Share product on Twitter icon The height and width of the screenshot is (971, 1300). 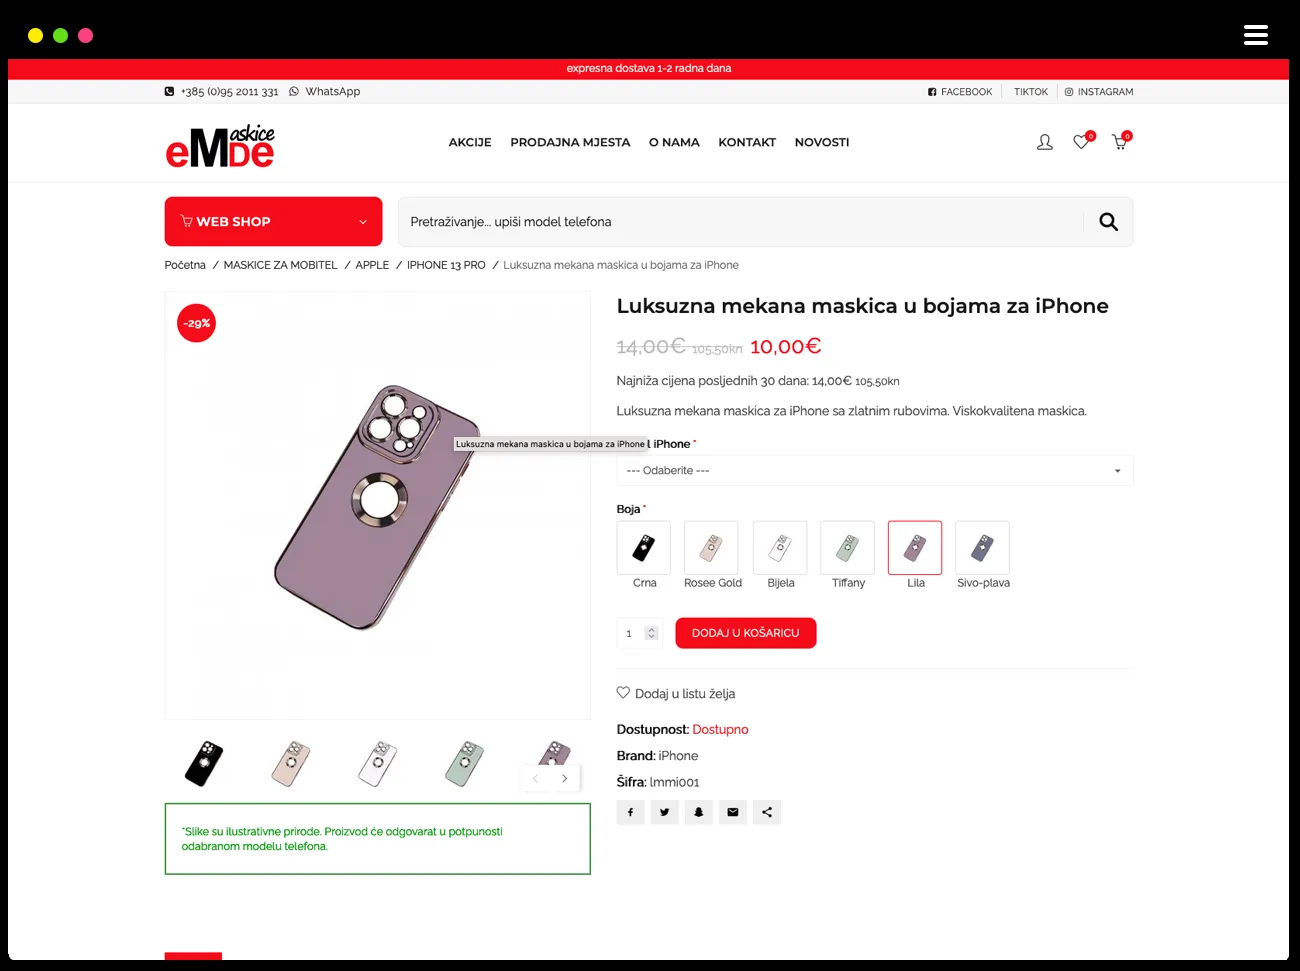[664, 812]
